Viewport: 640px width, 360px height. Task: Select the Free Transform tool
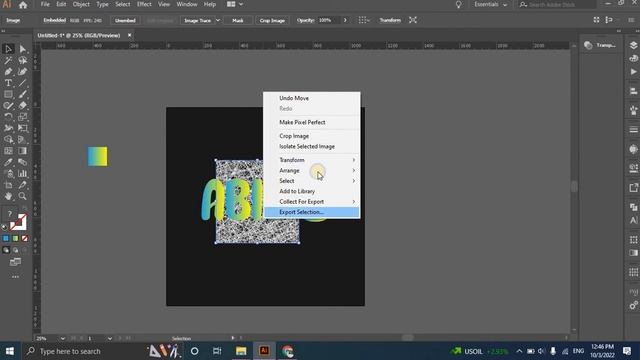click(23, 128)
